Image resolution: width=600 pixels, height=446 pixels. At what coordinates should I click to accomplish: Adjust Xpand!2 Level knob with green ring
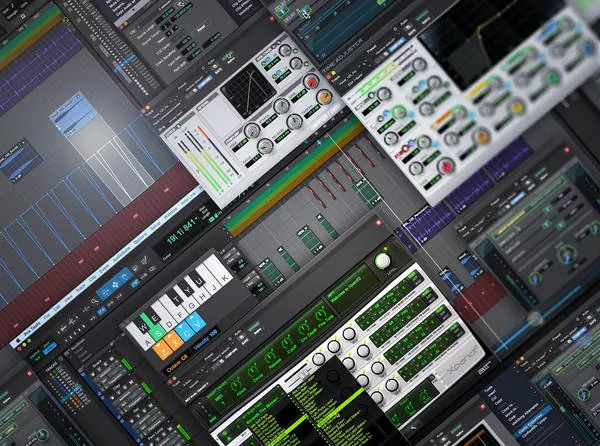pyautogui.click(x=383, y=261)
